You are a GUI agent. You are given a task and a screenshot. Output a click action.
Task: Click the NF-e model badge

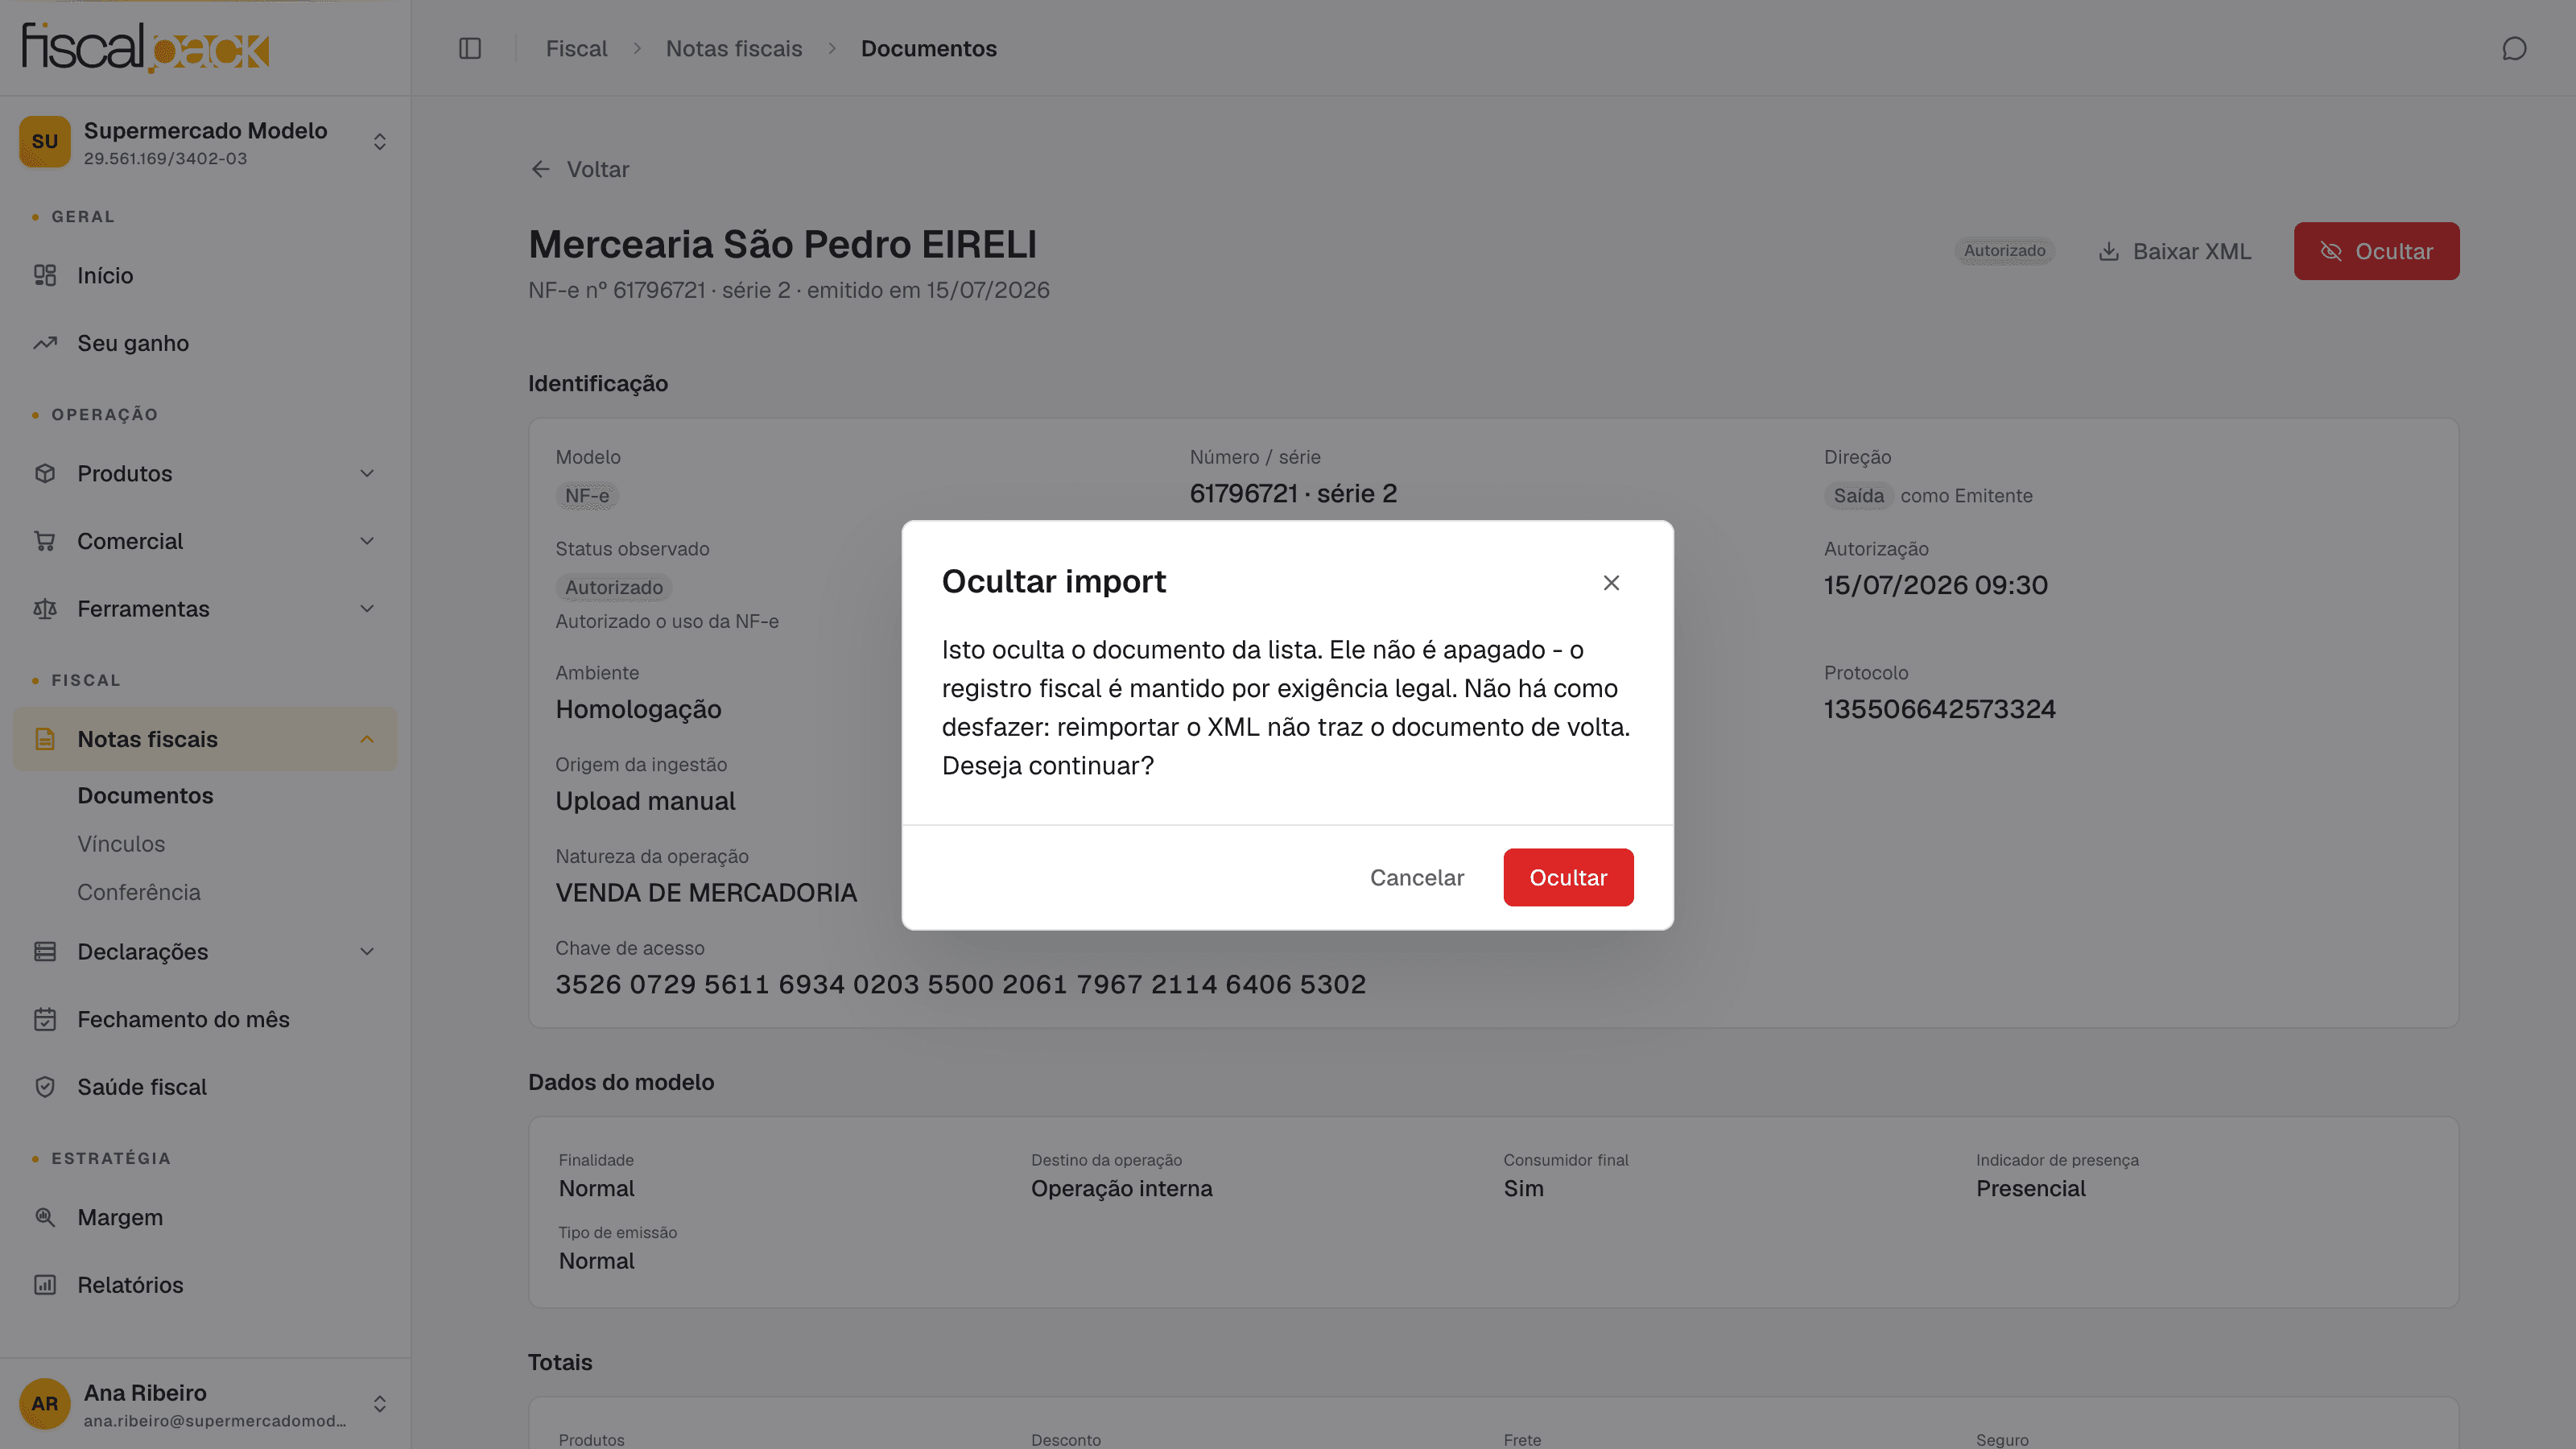587,495
